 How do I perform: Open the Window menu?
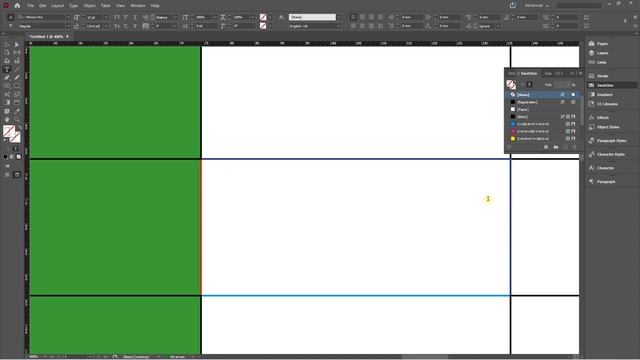point(138,6)
